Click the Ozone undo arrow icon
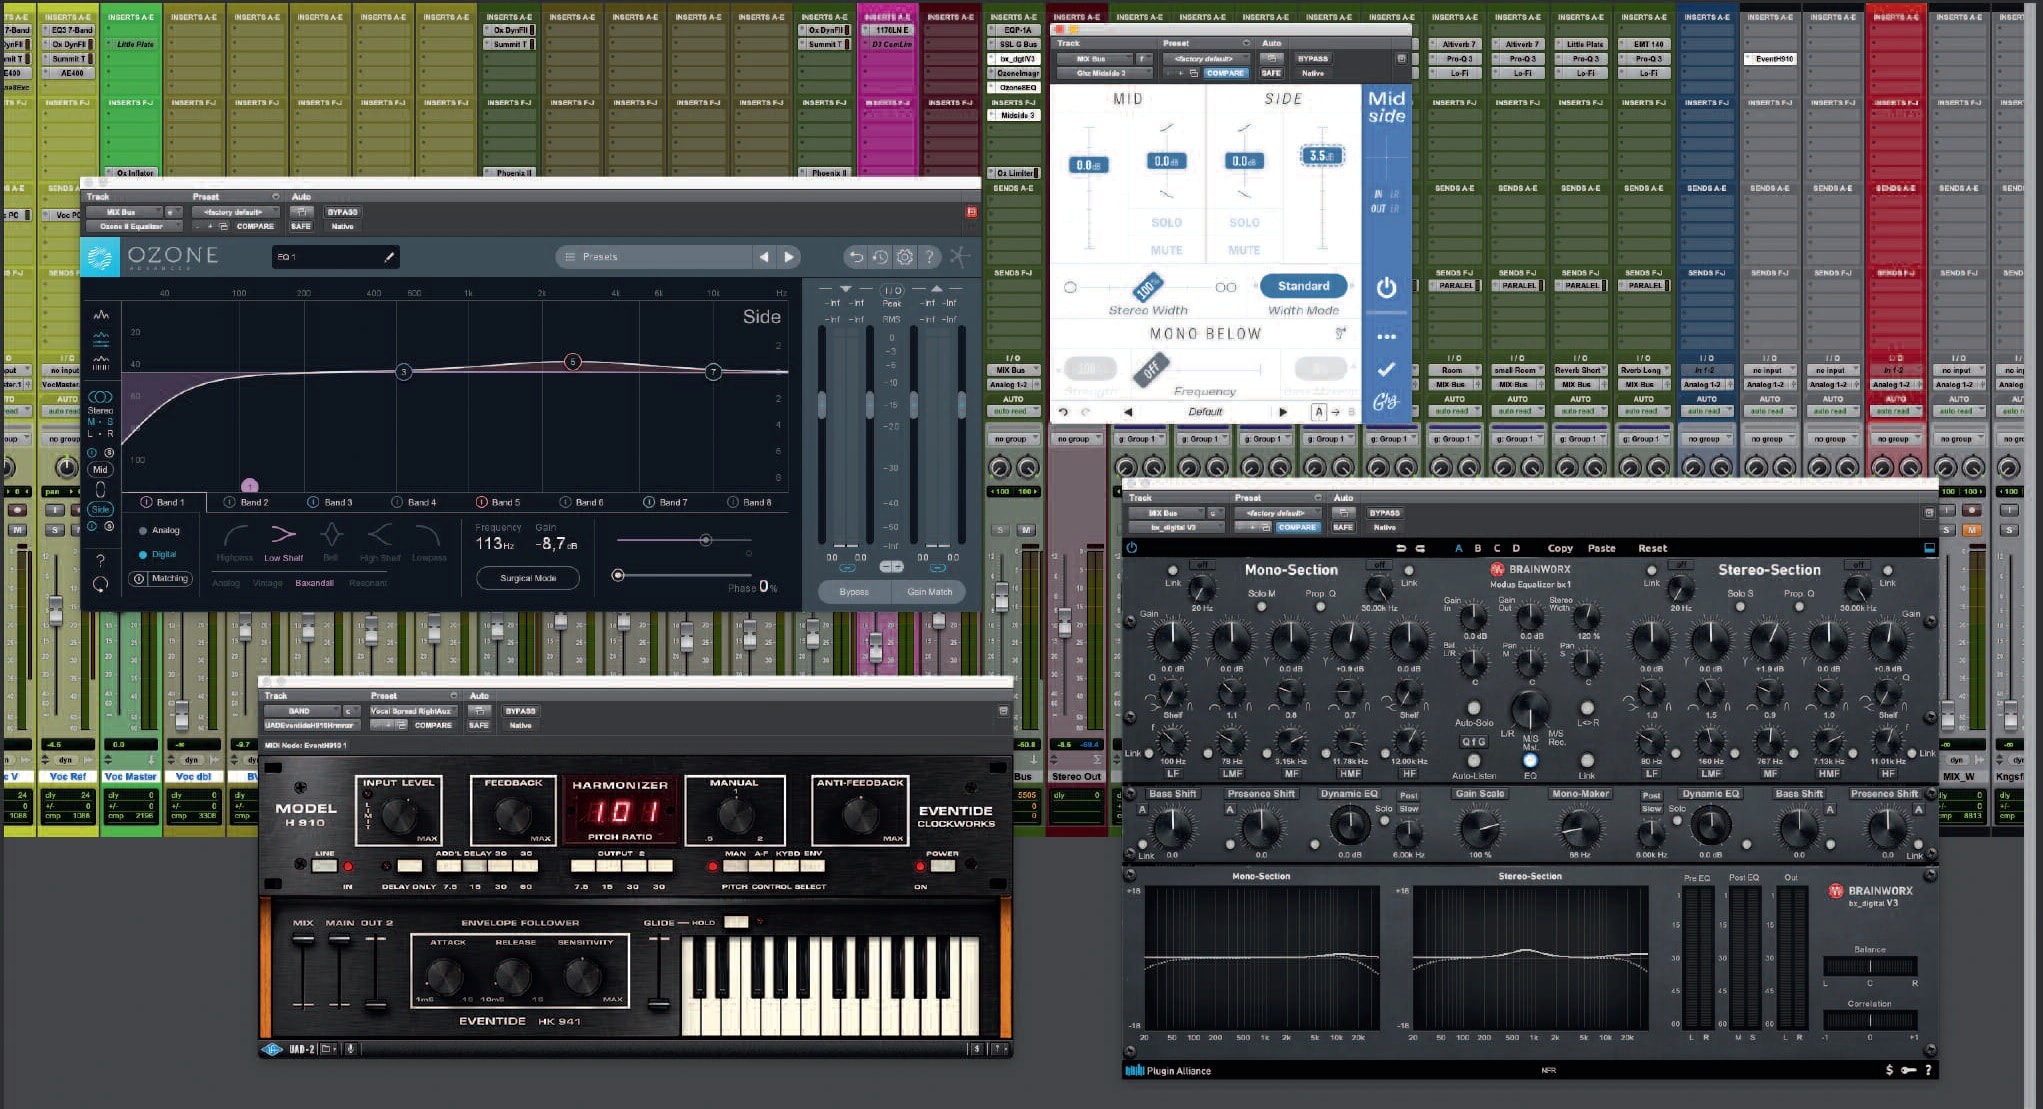Image resolution: width=2043 pixels, height=1109 pixels. pyautogui.click(x=856, y=257)
